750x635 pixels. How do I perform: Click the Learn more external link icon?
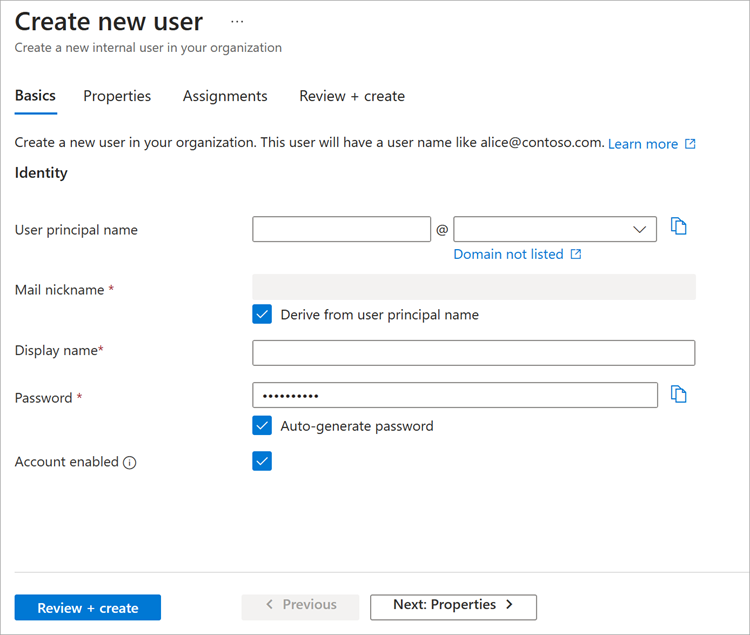[690, 144]
